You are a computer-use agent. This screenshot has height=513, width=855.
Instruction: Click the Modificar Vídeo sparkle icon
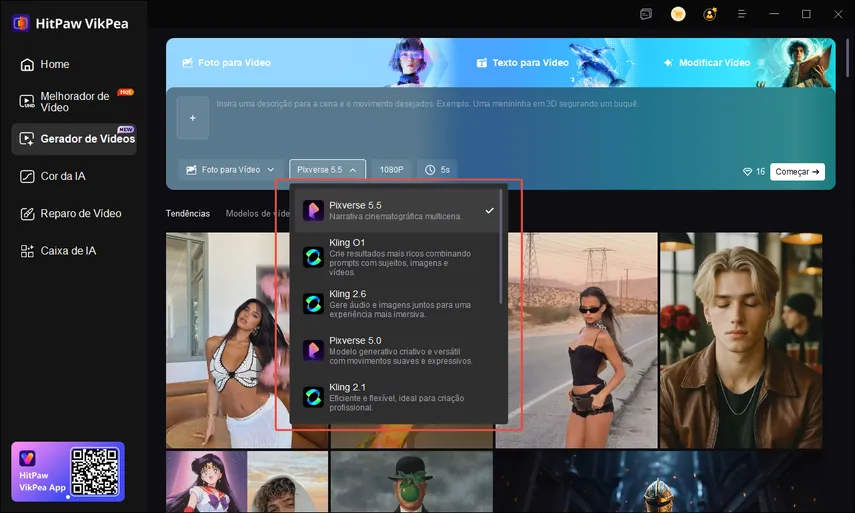click(668, 63)
